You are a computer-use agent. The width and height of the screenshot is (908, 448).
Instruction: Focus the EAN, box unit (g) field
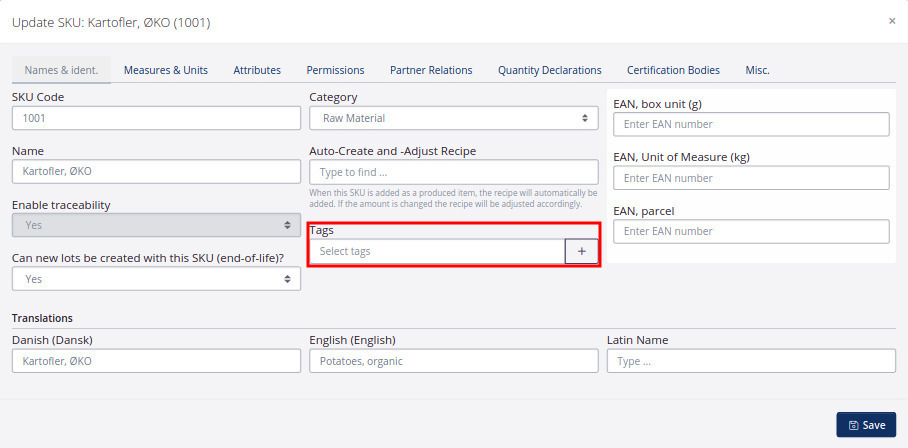click(750, 124)
